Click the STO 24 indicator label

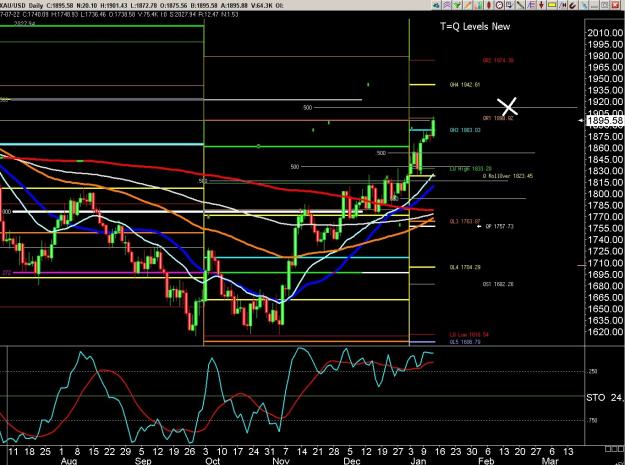coord(604,397)
